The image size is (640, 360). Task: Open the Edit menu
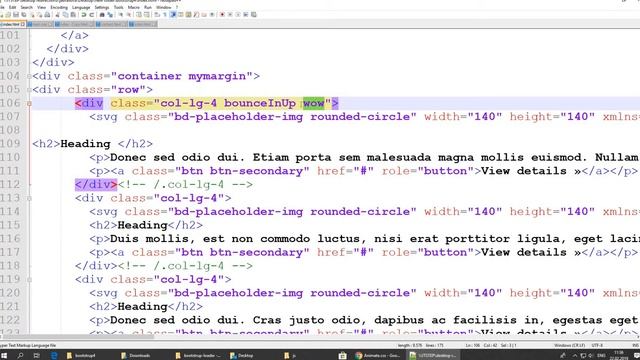(x=13, y=7)
